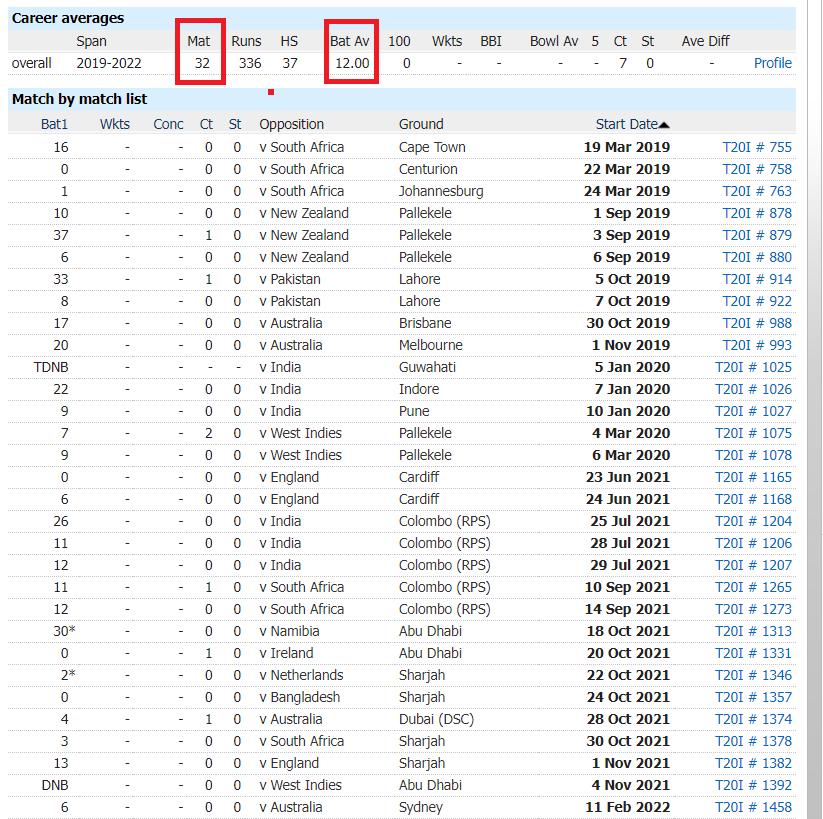Open match link T20I # 1382

(753, 764)
